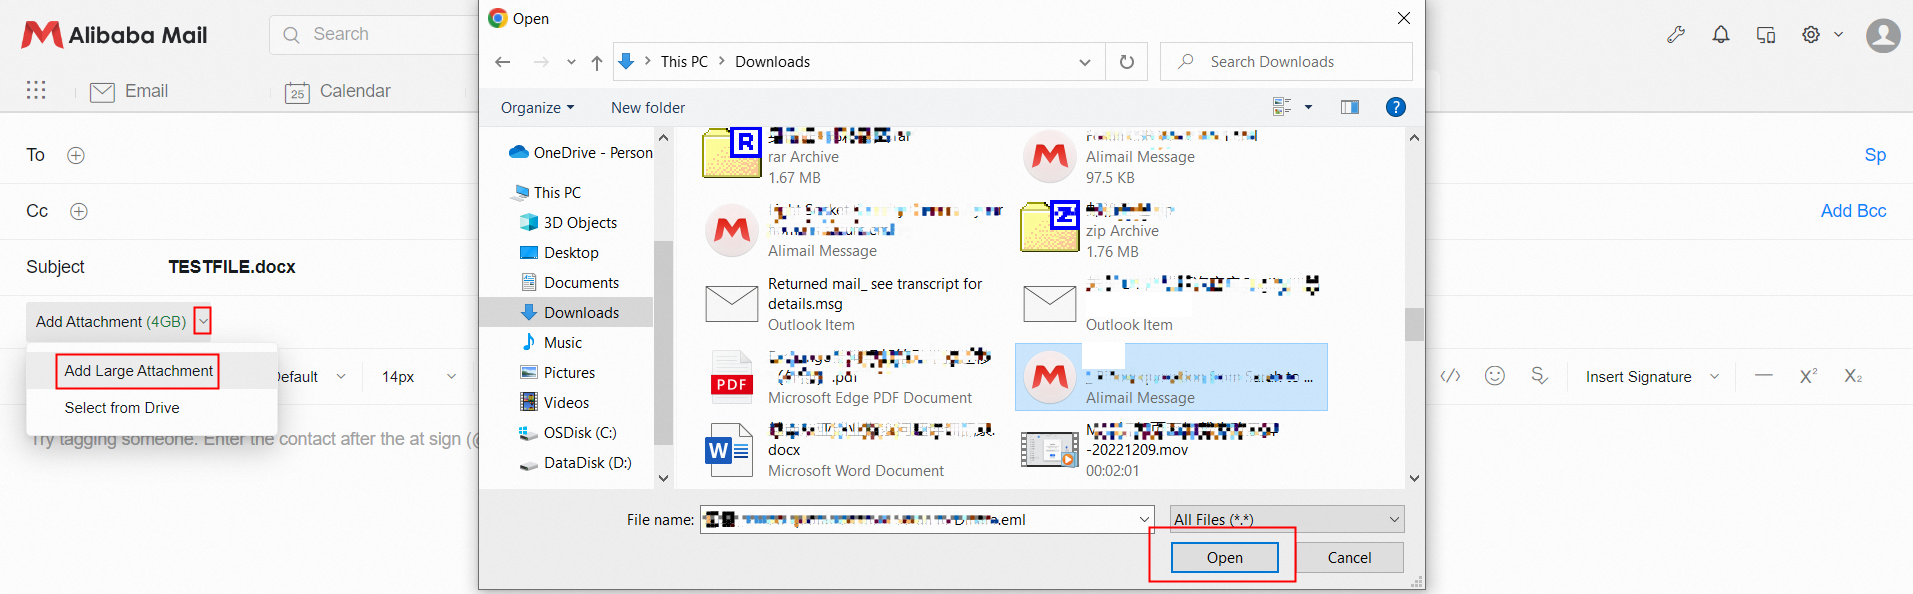This screenshot has width=1913, height=594.
Task: Select OneDrive - Personal in navigation tree
Action: [x=580, y=153]
